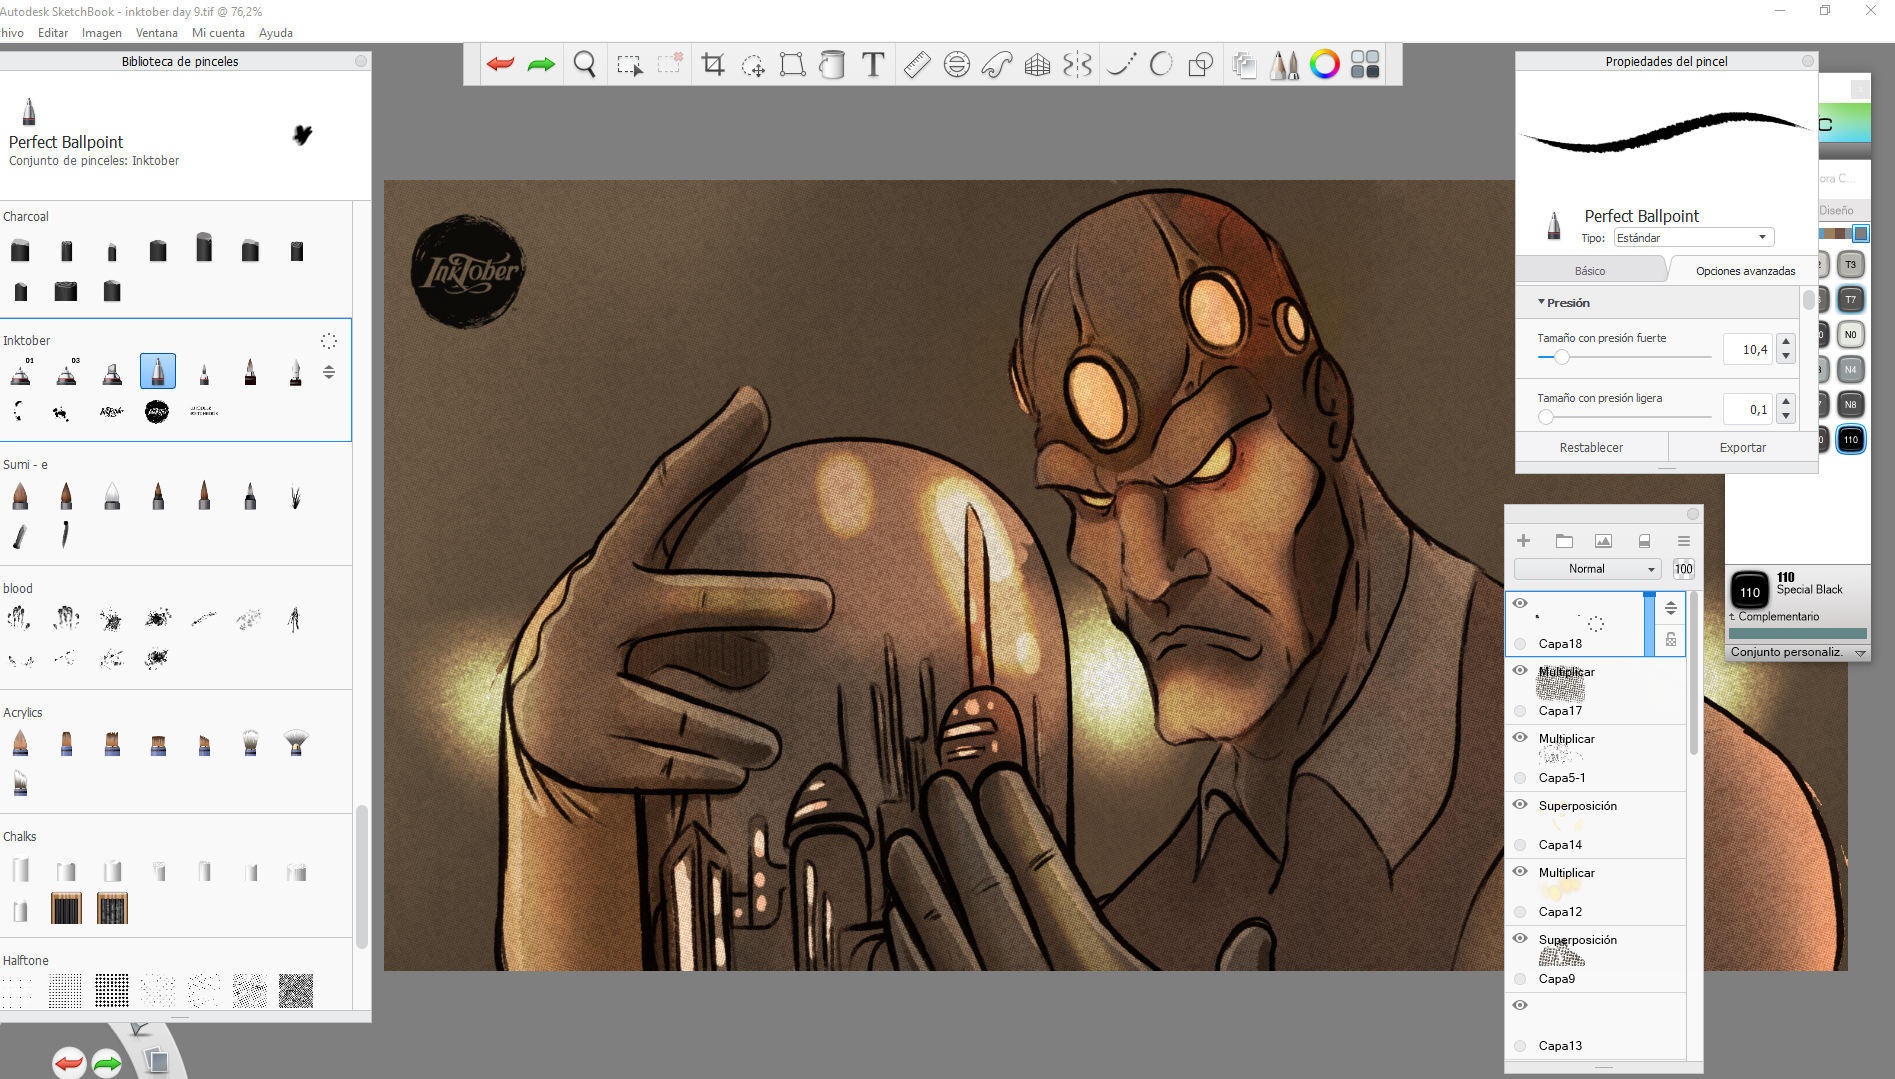Click the Undo red arrow in toolbar
Screen dimensions: 1895x1079
[x=500, y=65]
